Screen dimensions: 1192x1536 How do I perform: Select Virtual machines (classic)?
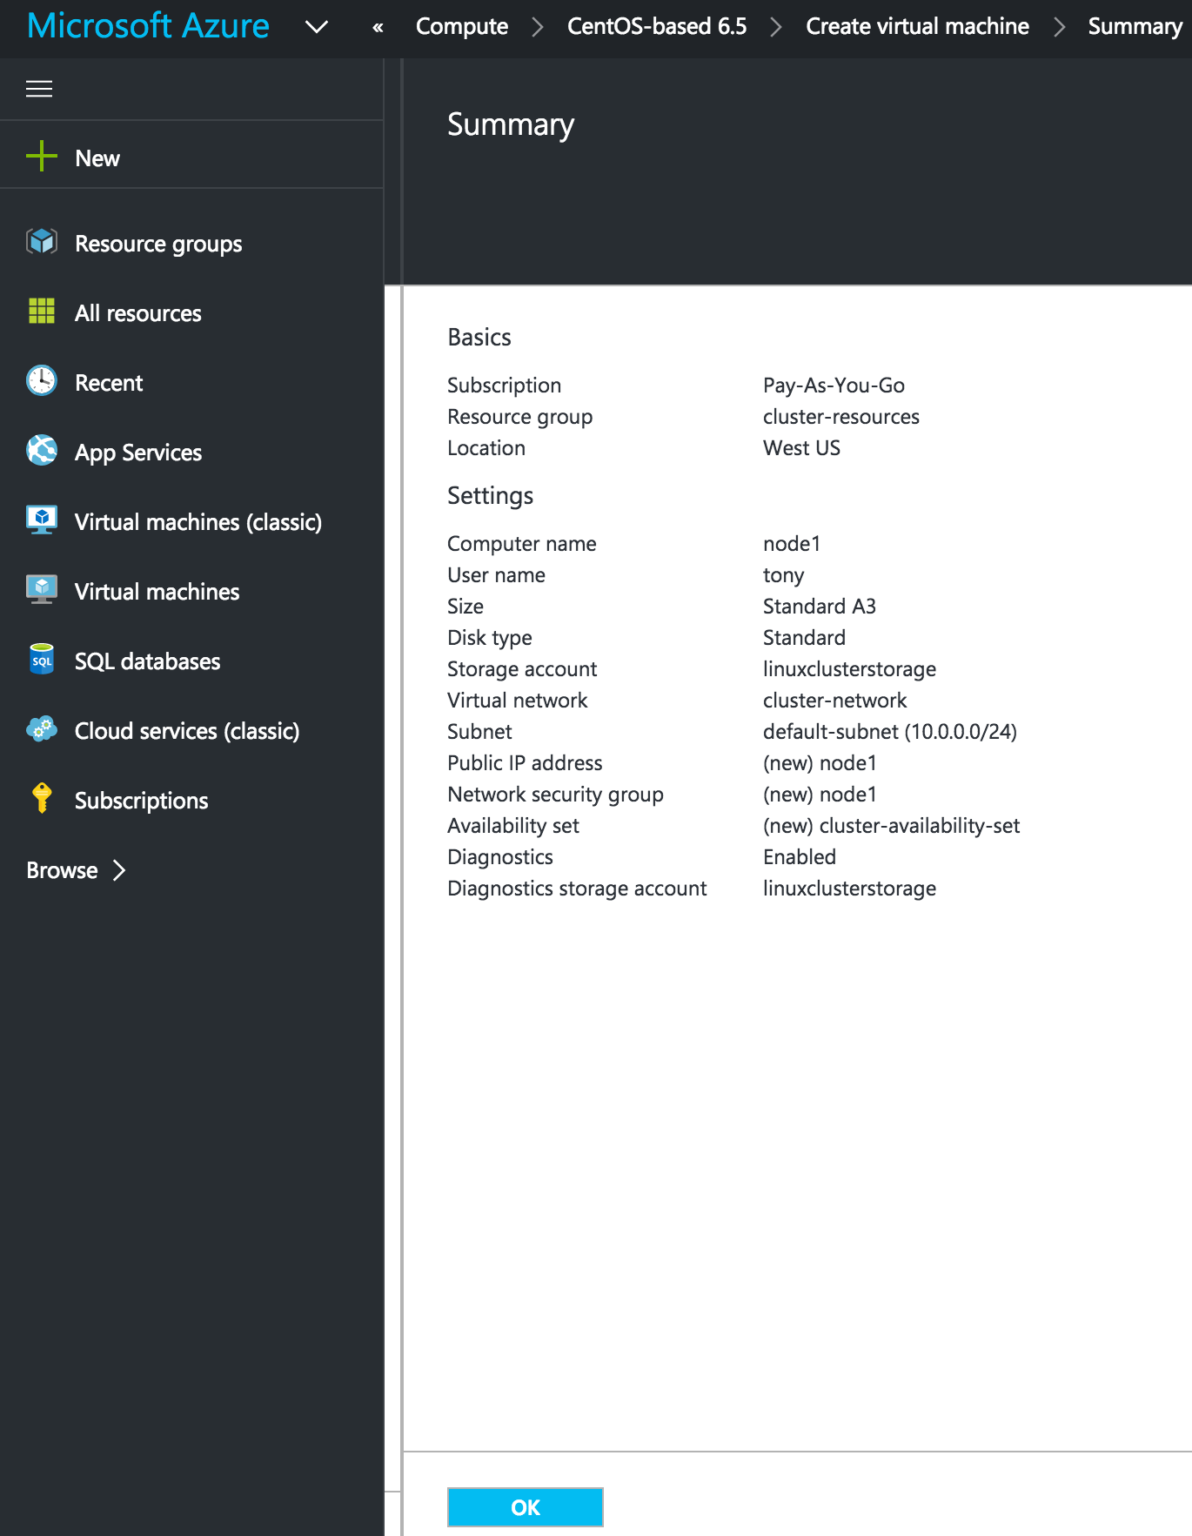[197, 521]
